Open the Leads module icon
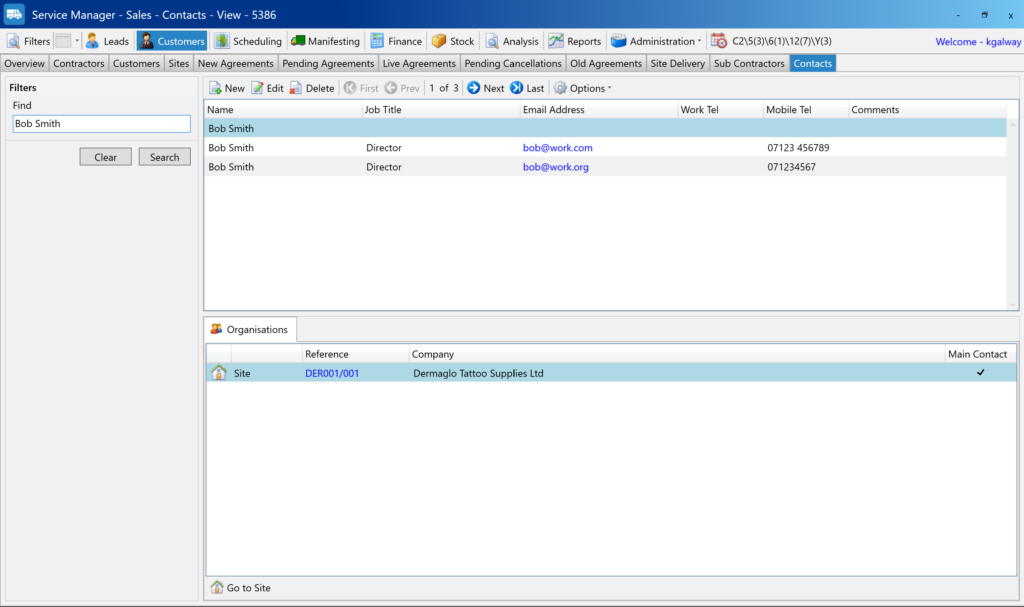Viewport: 1024px width, 607px height. point(92,41)
